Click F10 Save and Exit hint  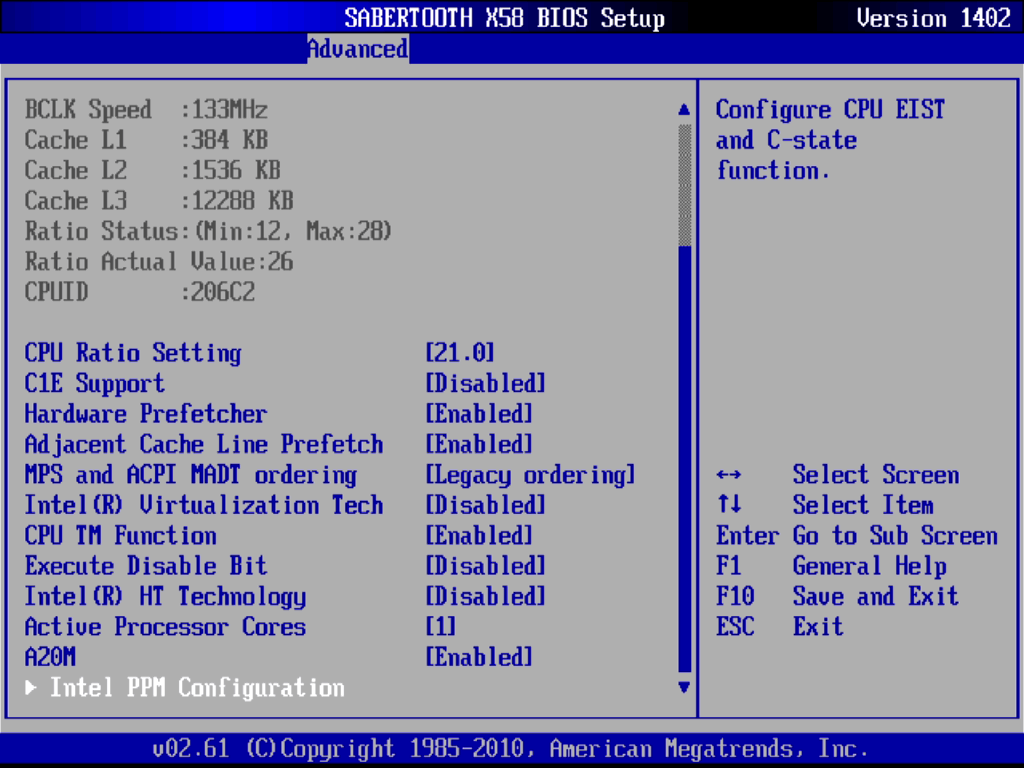click(x=837, y=596)
